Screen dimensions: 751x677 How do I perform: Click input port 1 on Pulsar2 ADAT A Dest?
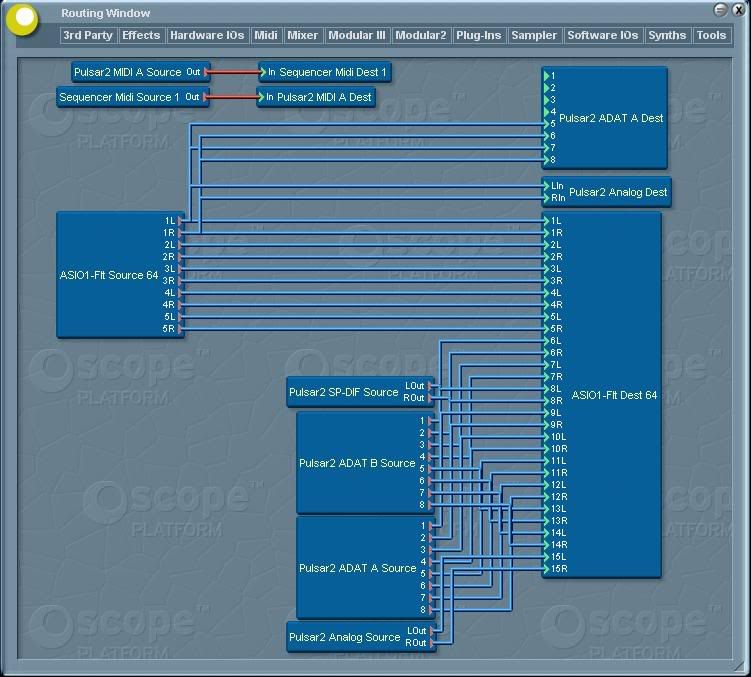tap(546, 76)
